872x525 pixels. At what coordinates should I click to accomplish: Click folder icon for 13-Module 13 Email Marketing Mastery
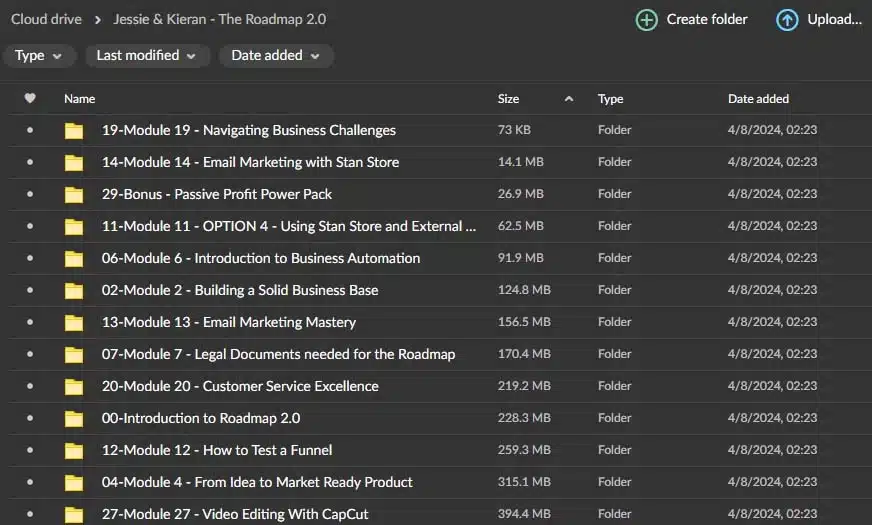(x=73, y=323)
